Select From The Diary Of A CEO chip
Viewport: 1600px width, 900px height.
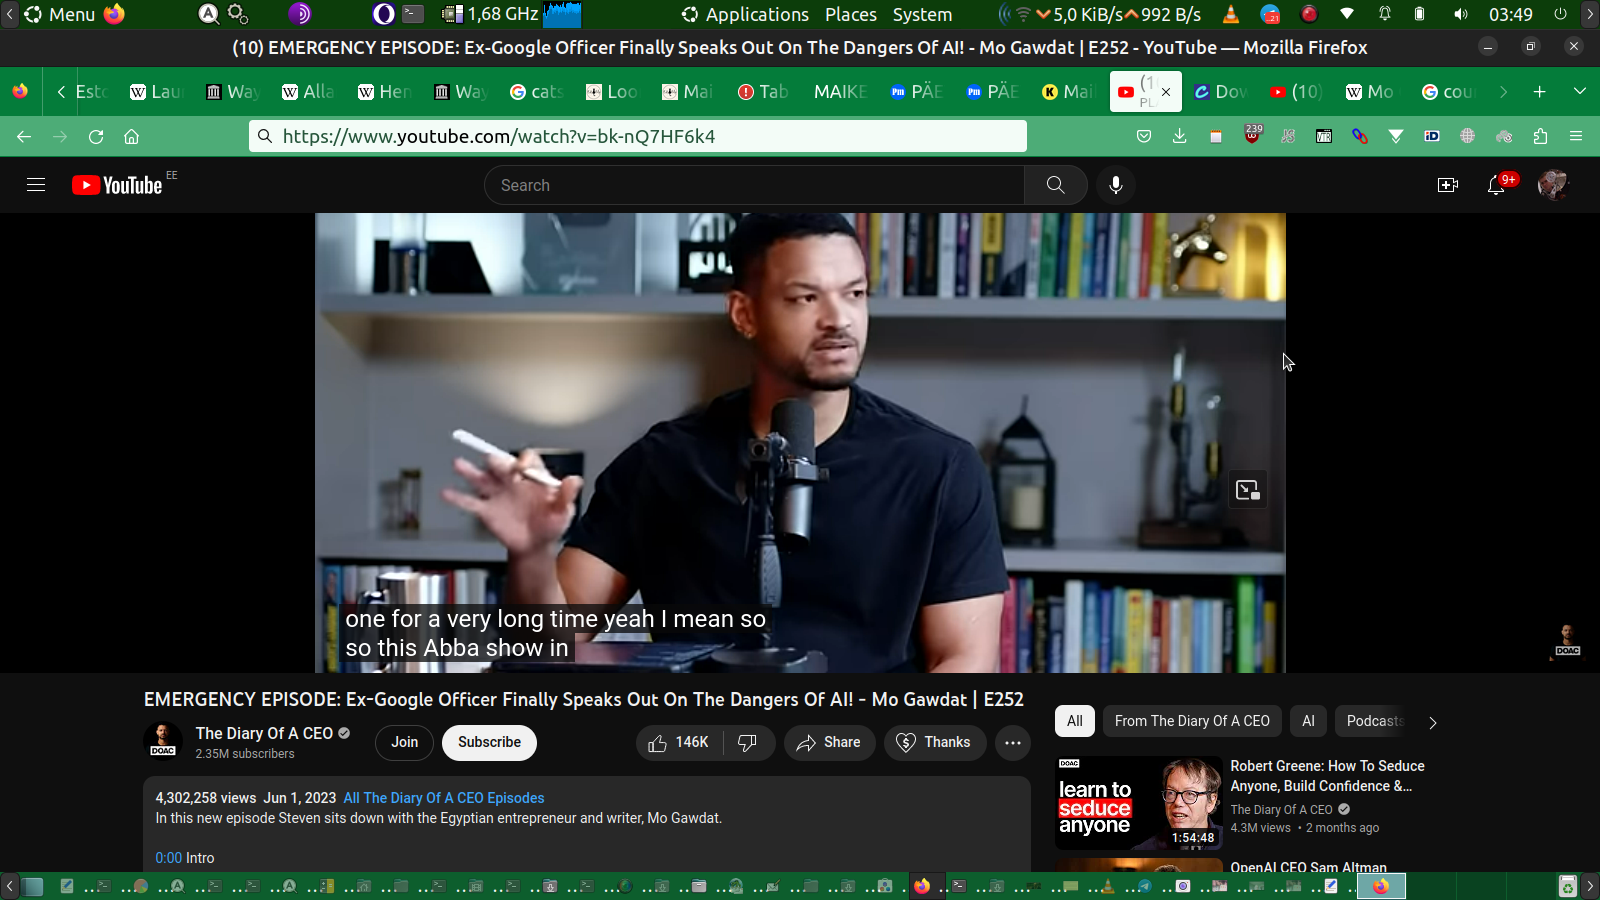pyautogui.click(x=1192, y=721)
